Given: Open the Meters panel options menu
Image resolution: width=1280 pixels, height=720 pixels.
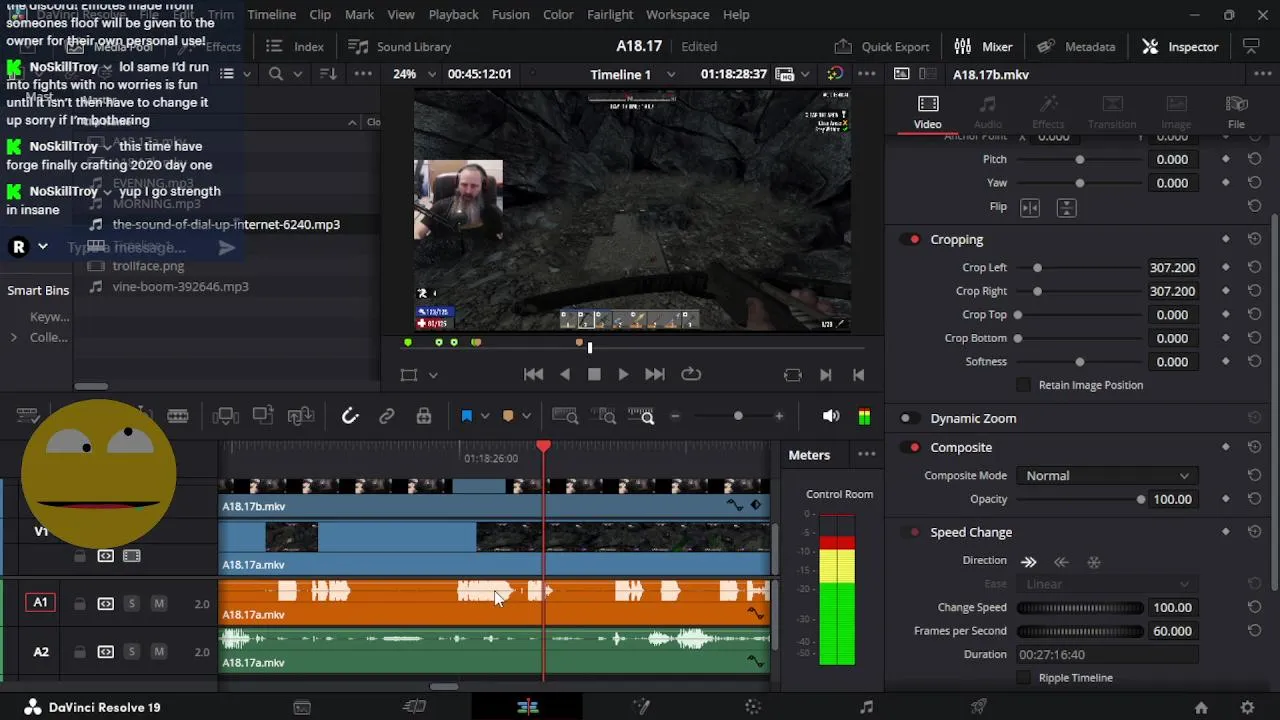Looking at the screenshot, I should pos(866,455).
